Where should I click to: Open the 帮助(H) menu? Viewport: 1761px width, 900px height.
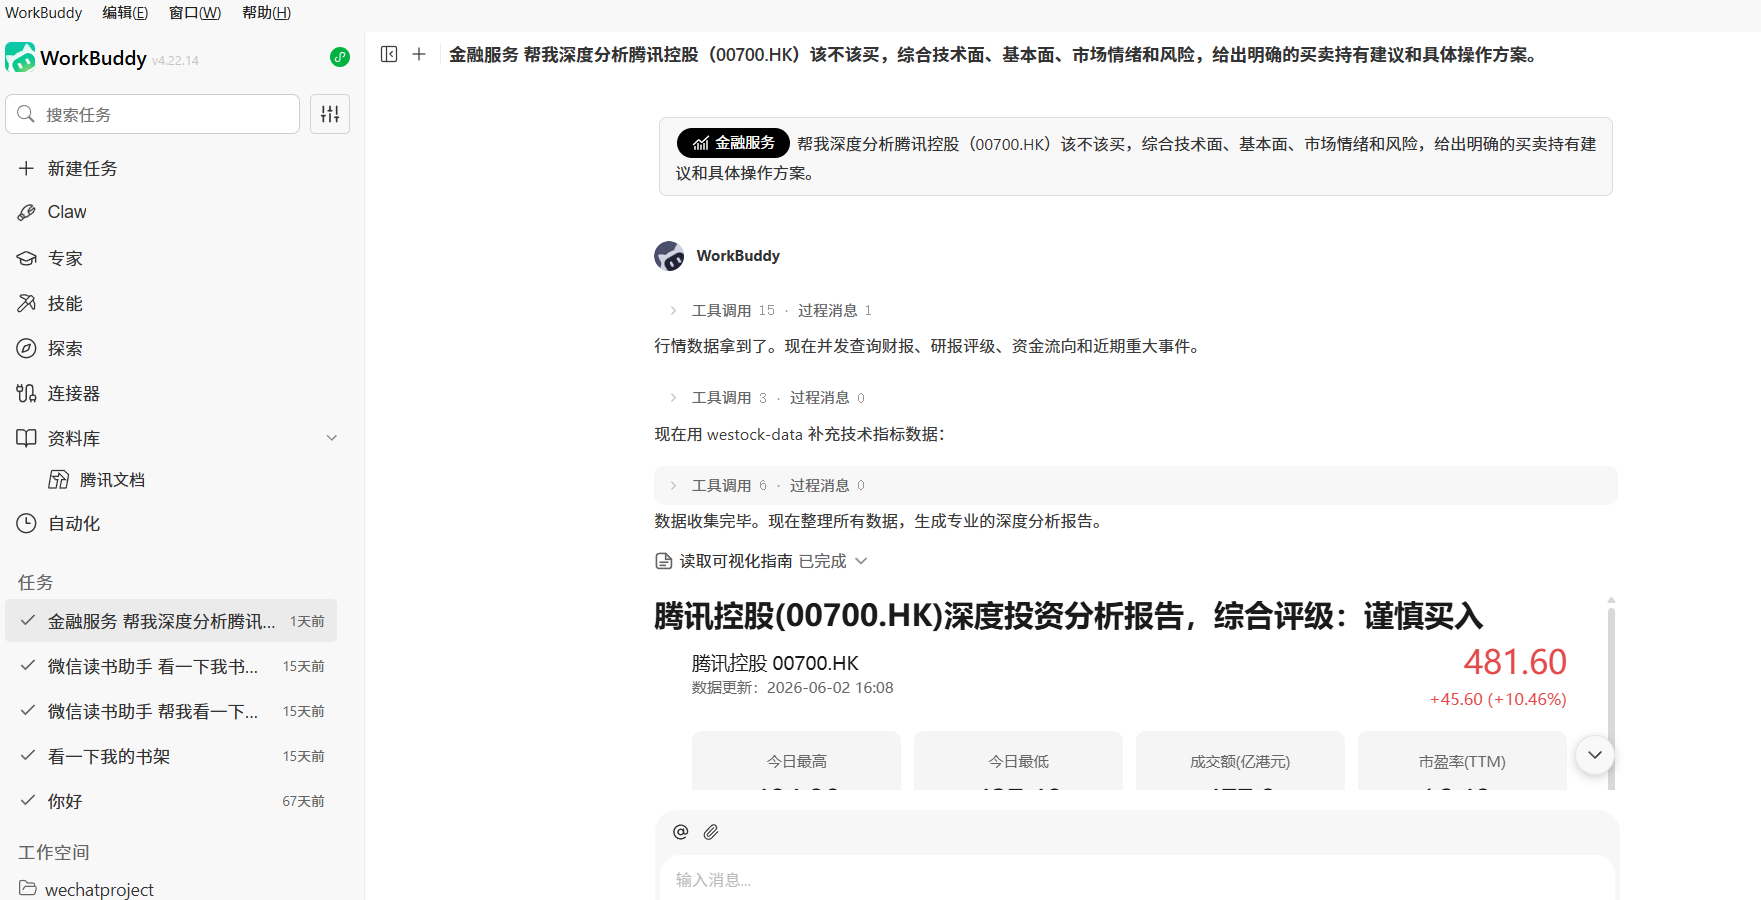pyautogui.click(x=266, y=13)
